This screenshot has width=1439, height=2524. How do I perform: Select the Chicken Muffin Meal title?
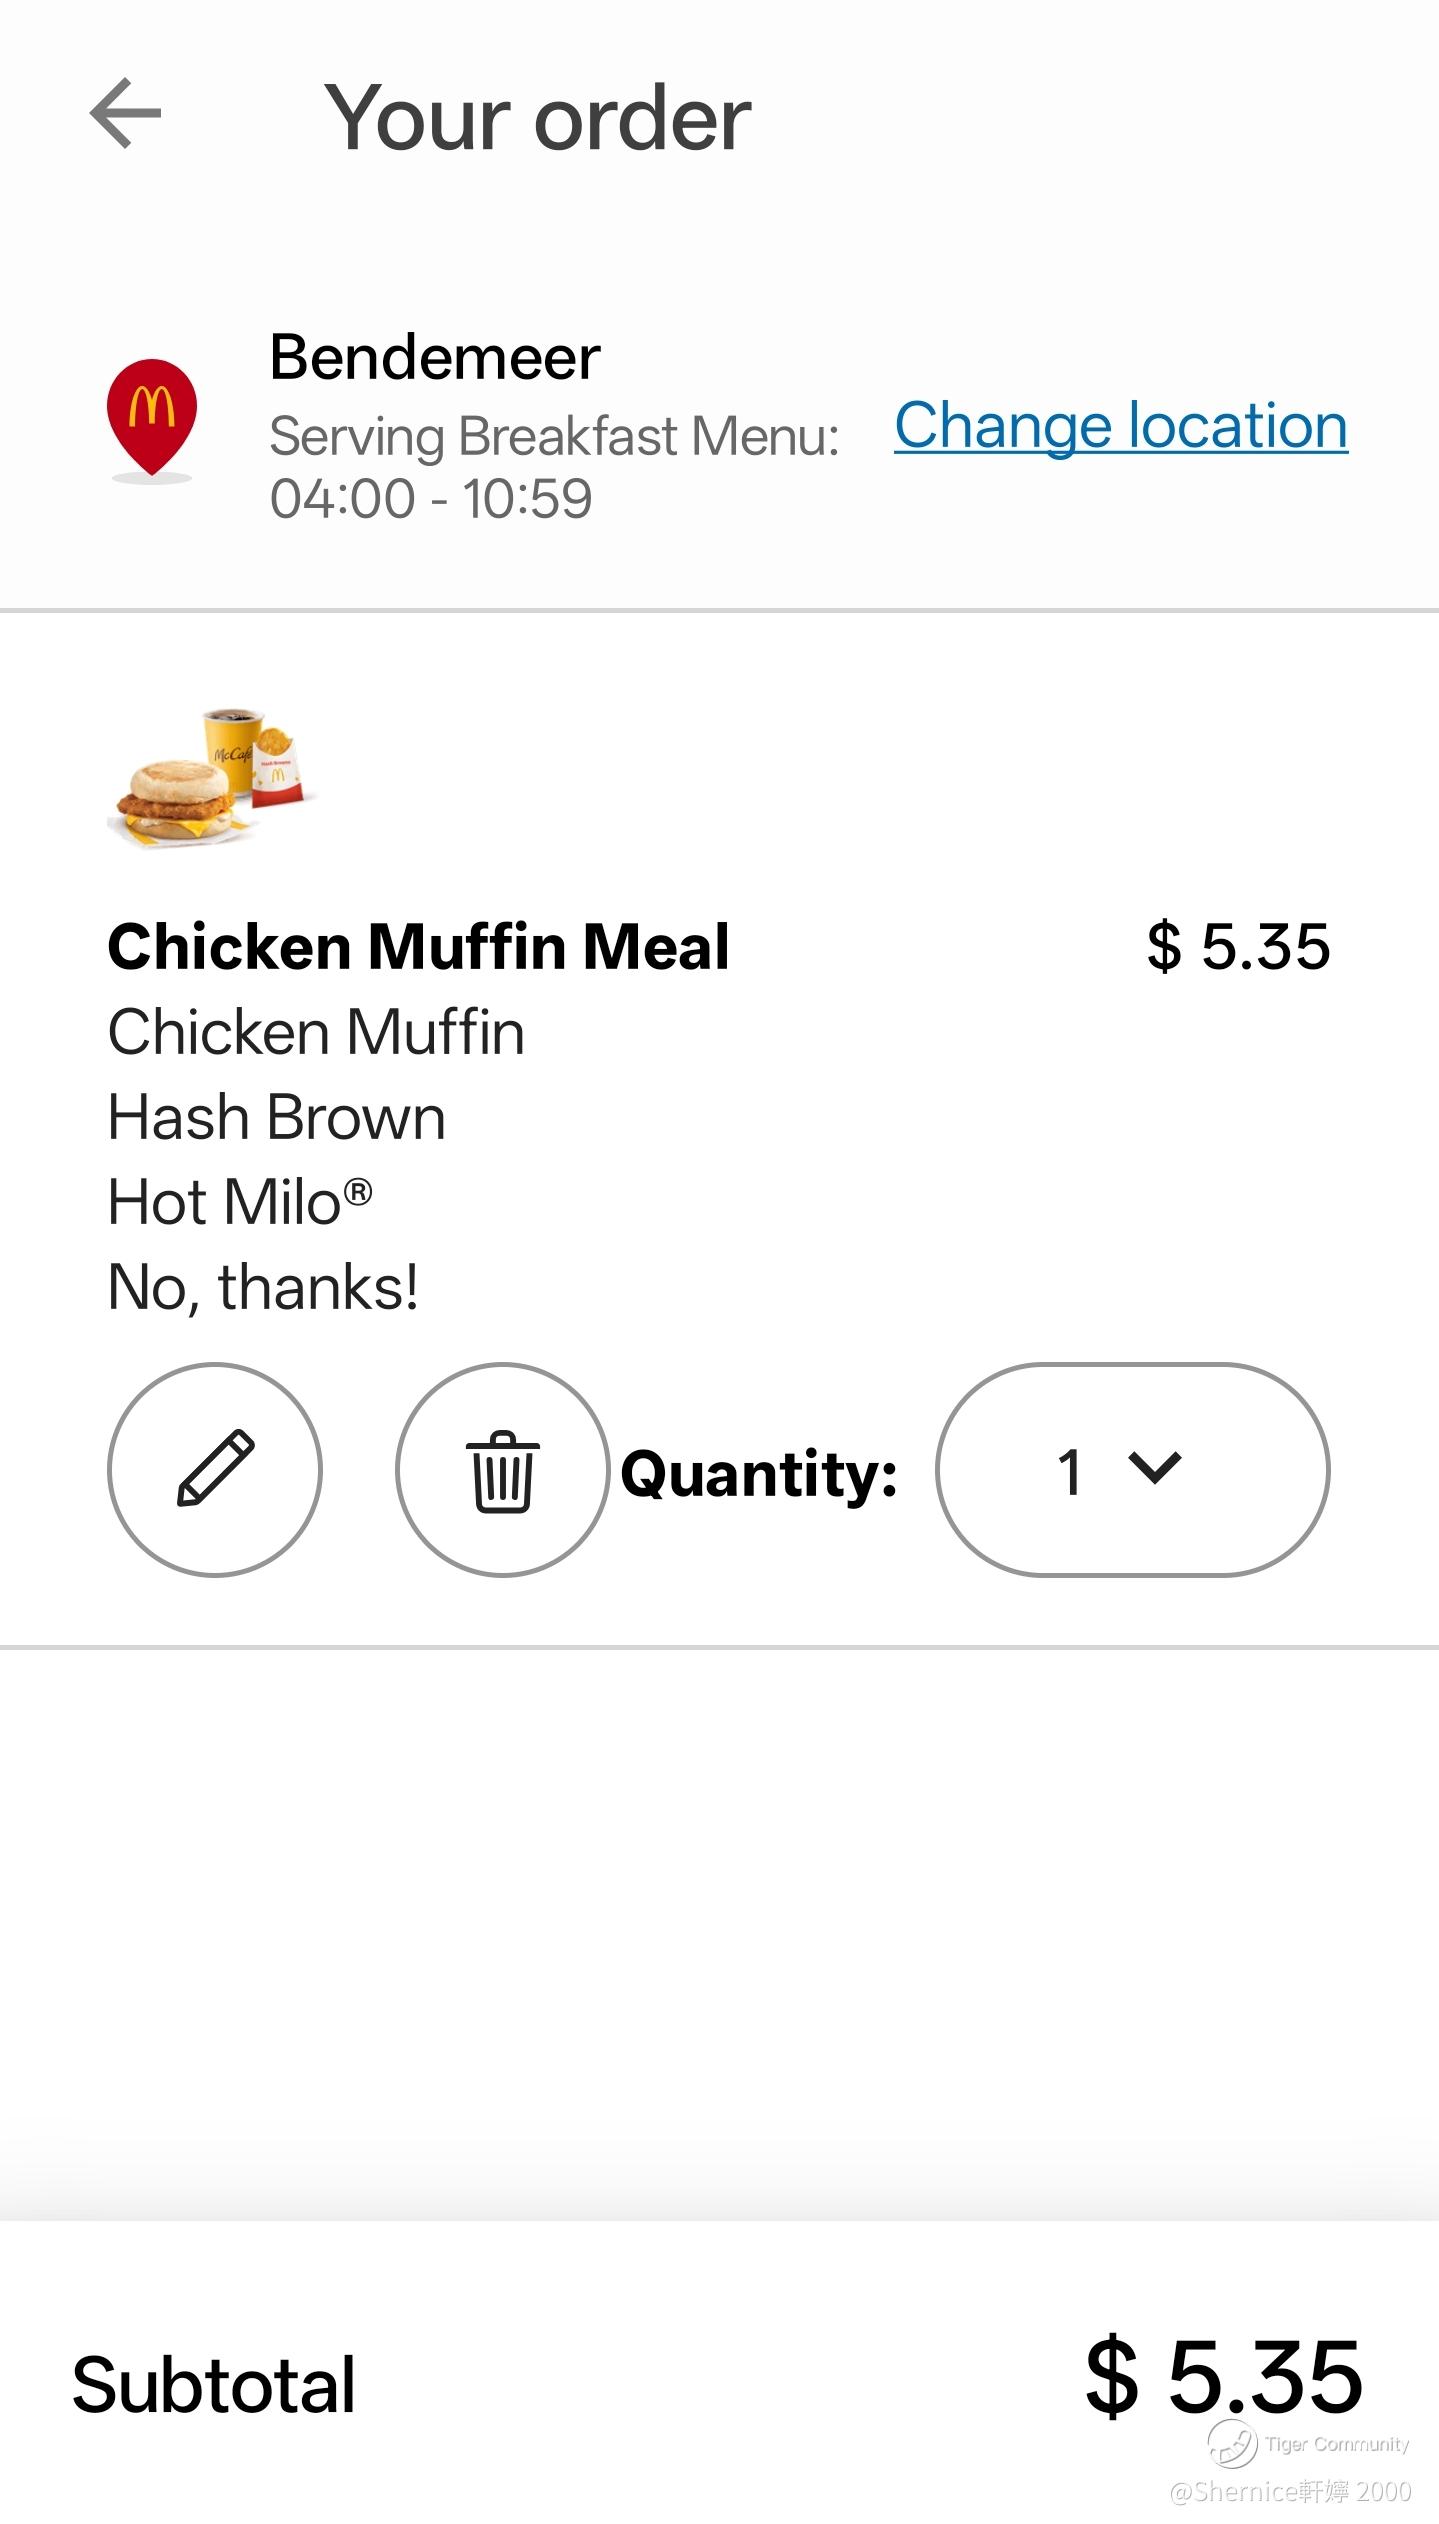(x=418, y=946)
